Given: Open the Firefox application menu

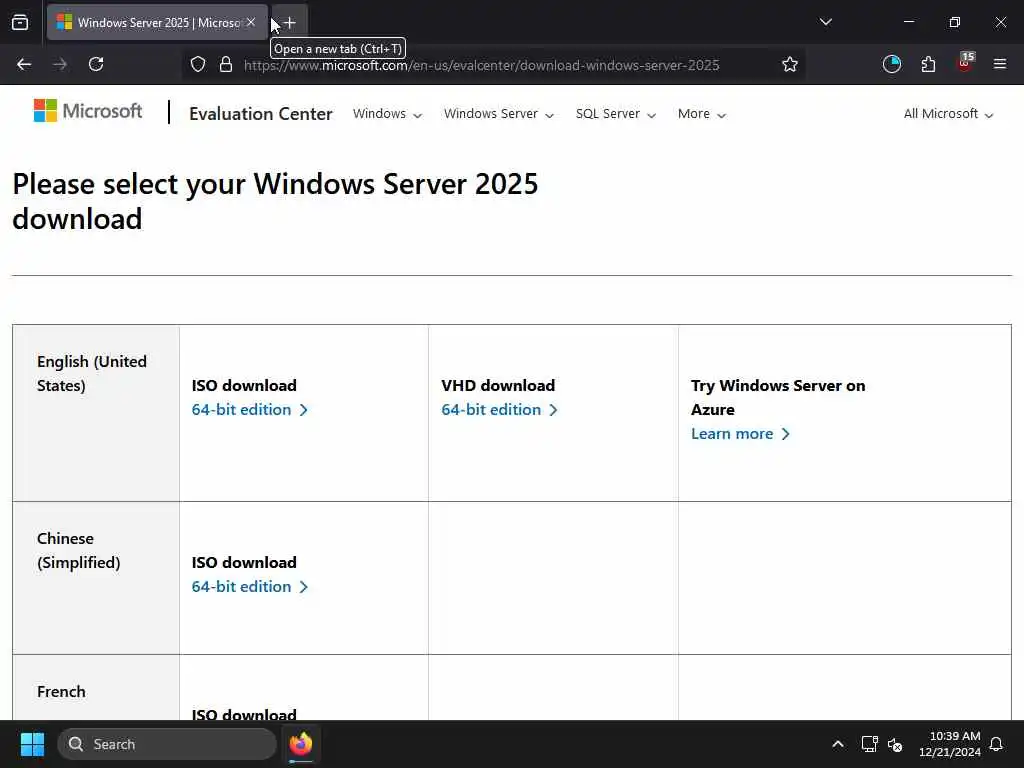Looking at the screenshot, I should [x=1000, y=64].
